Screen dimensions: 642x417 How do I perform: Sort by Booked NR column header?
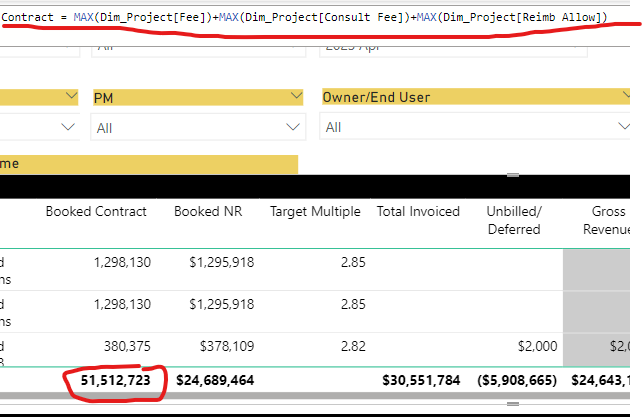(208, 211)
